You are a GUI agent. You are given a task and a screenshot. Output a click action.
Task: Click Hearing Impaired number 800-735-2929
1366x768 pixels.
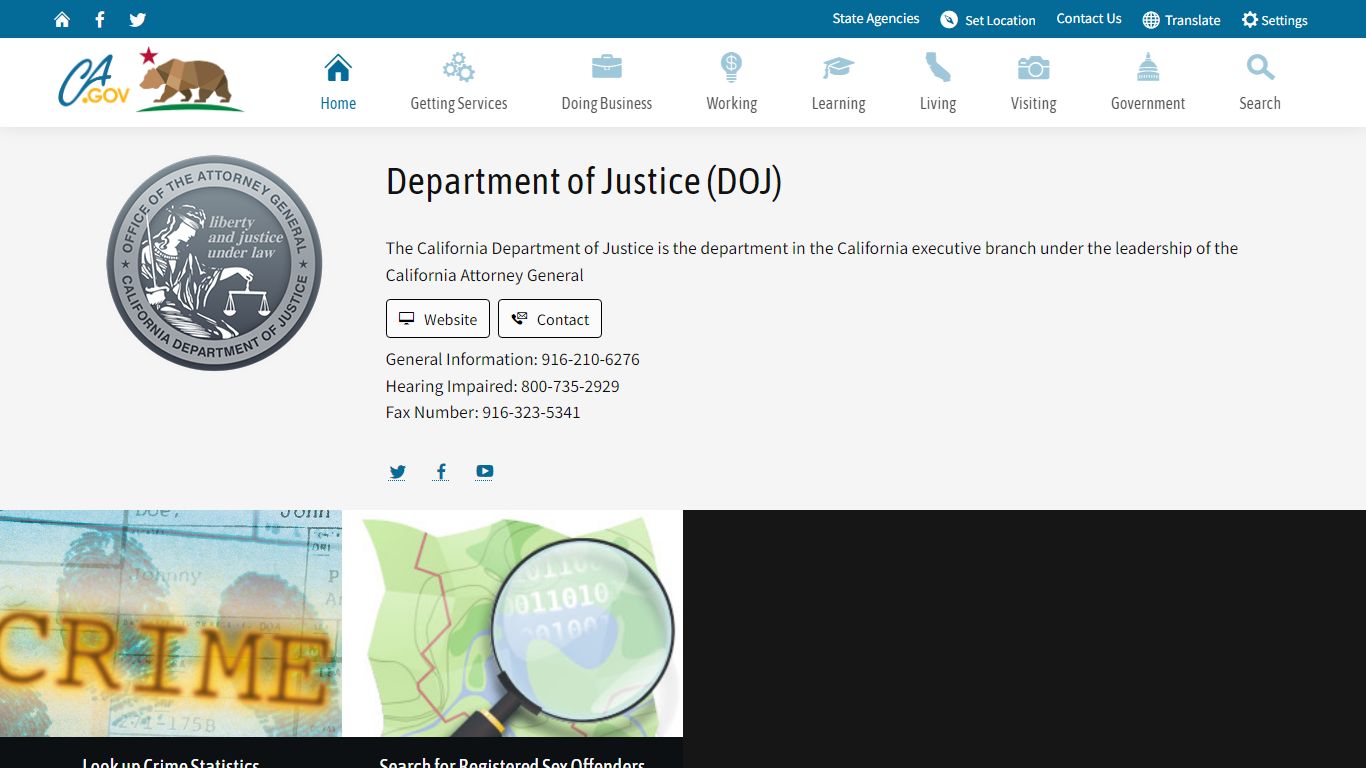[570, 386]
